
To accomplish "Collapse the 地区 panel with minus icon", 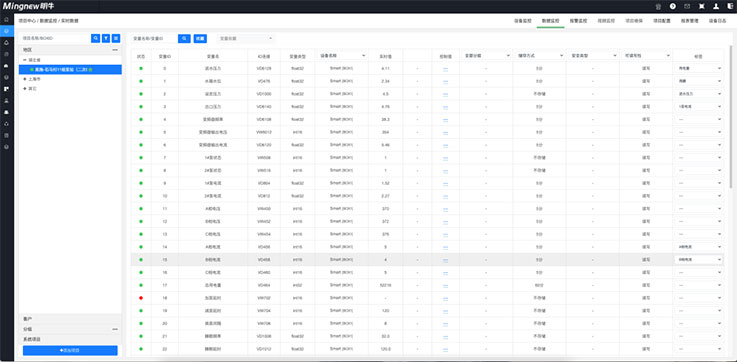I will click(115, 49).
